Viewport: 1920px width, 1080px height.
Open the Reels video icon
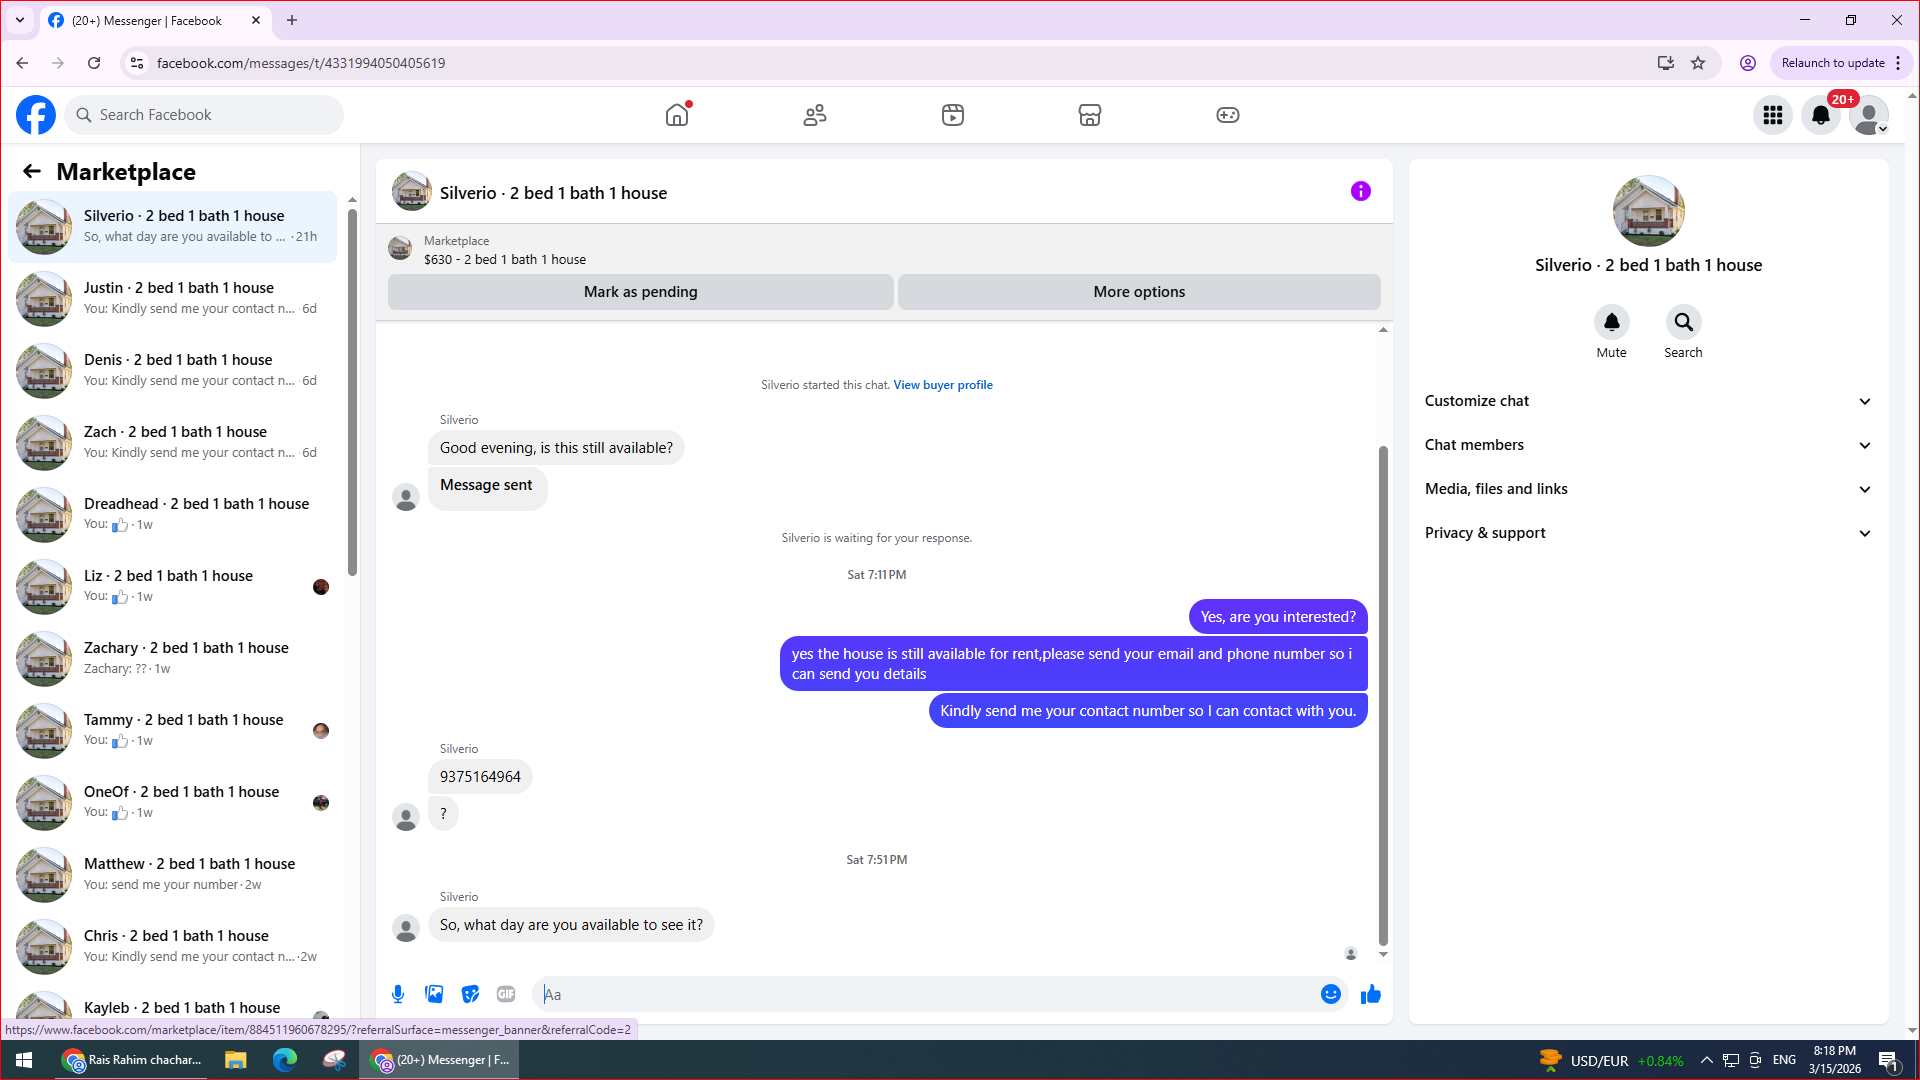pyautogui.click(x=953, y=115)
